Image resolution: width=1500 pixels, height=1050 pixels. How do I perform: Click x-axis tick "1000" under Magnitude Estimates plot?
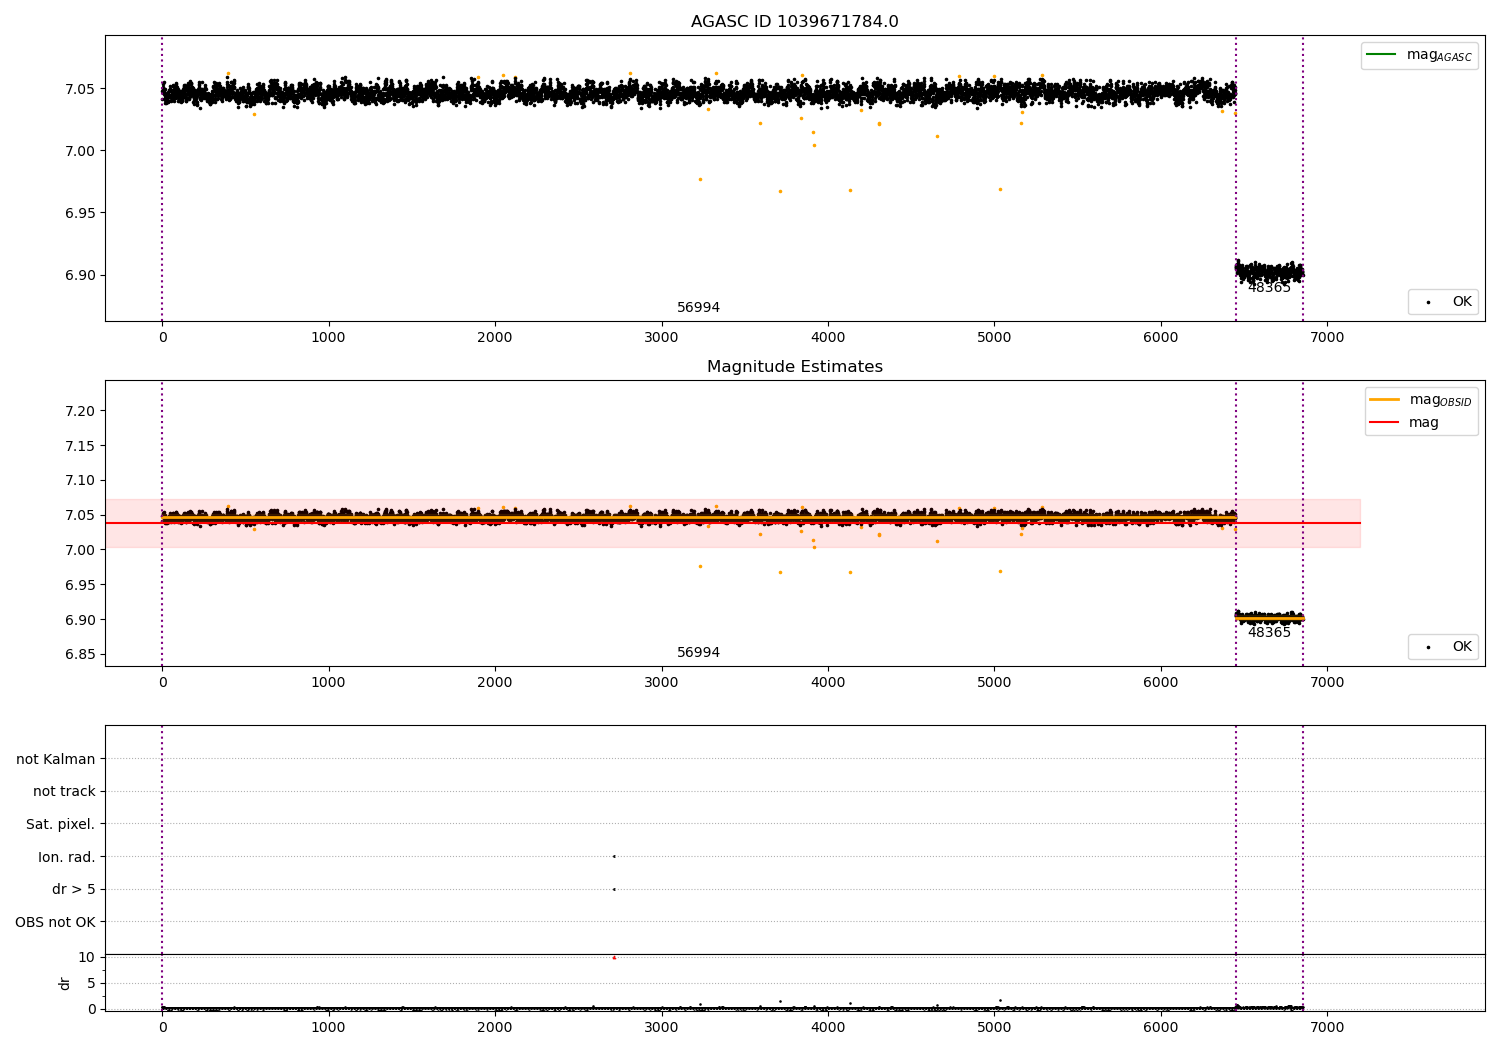click(x=328, y=683)
